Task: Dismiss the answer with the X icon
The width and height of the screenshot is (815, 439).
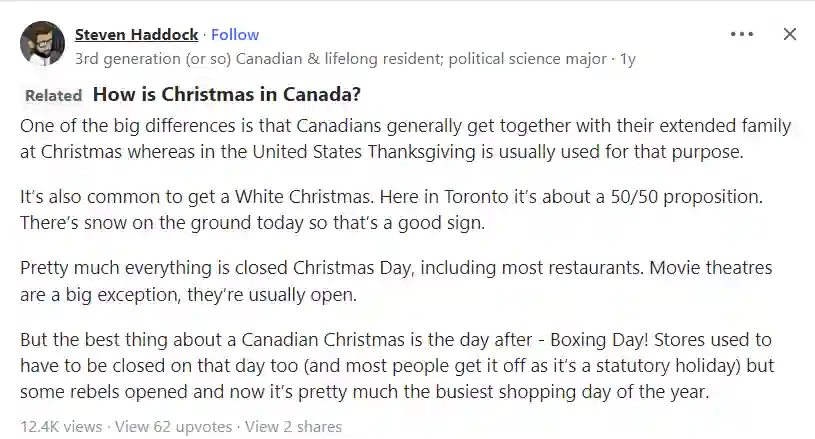Action: click(790, 34)
